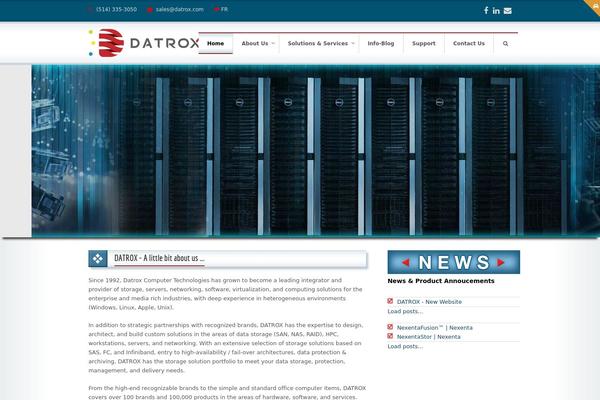Click the check icon beside NexentaStor
The height and width of the screenshot is (400, 600).
[390, 336]
